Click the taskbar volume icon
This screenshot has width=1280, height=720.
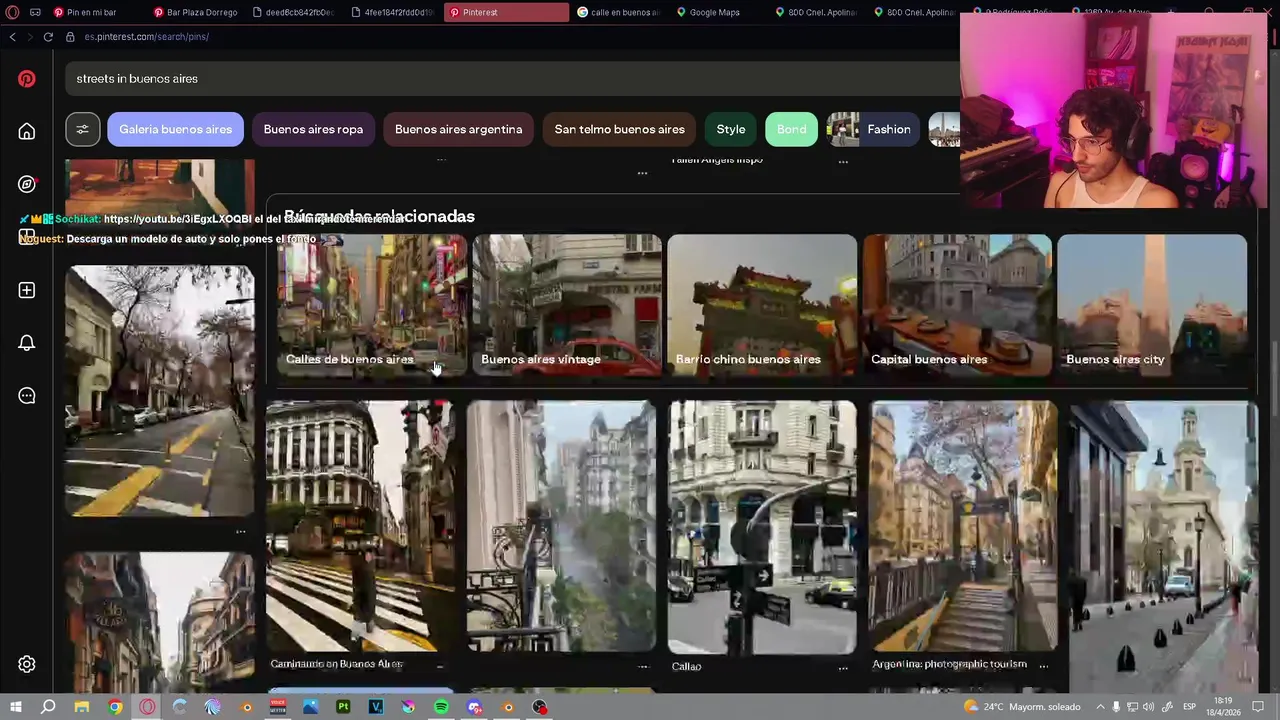[1148, 707]
